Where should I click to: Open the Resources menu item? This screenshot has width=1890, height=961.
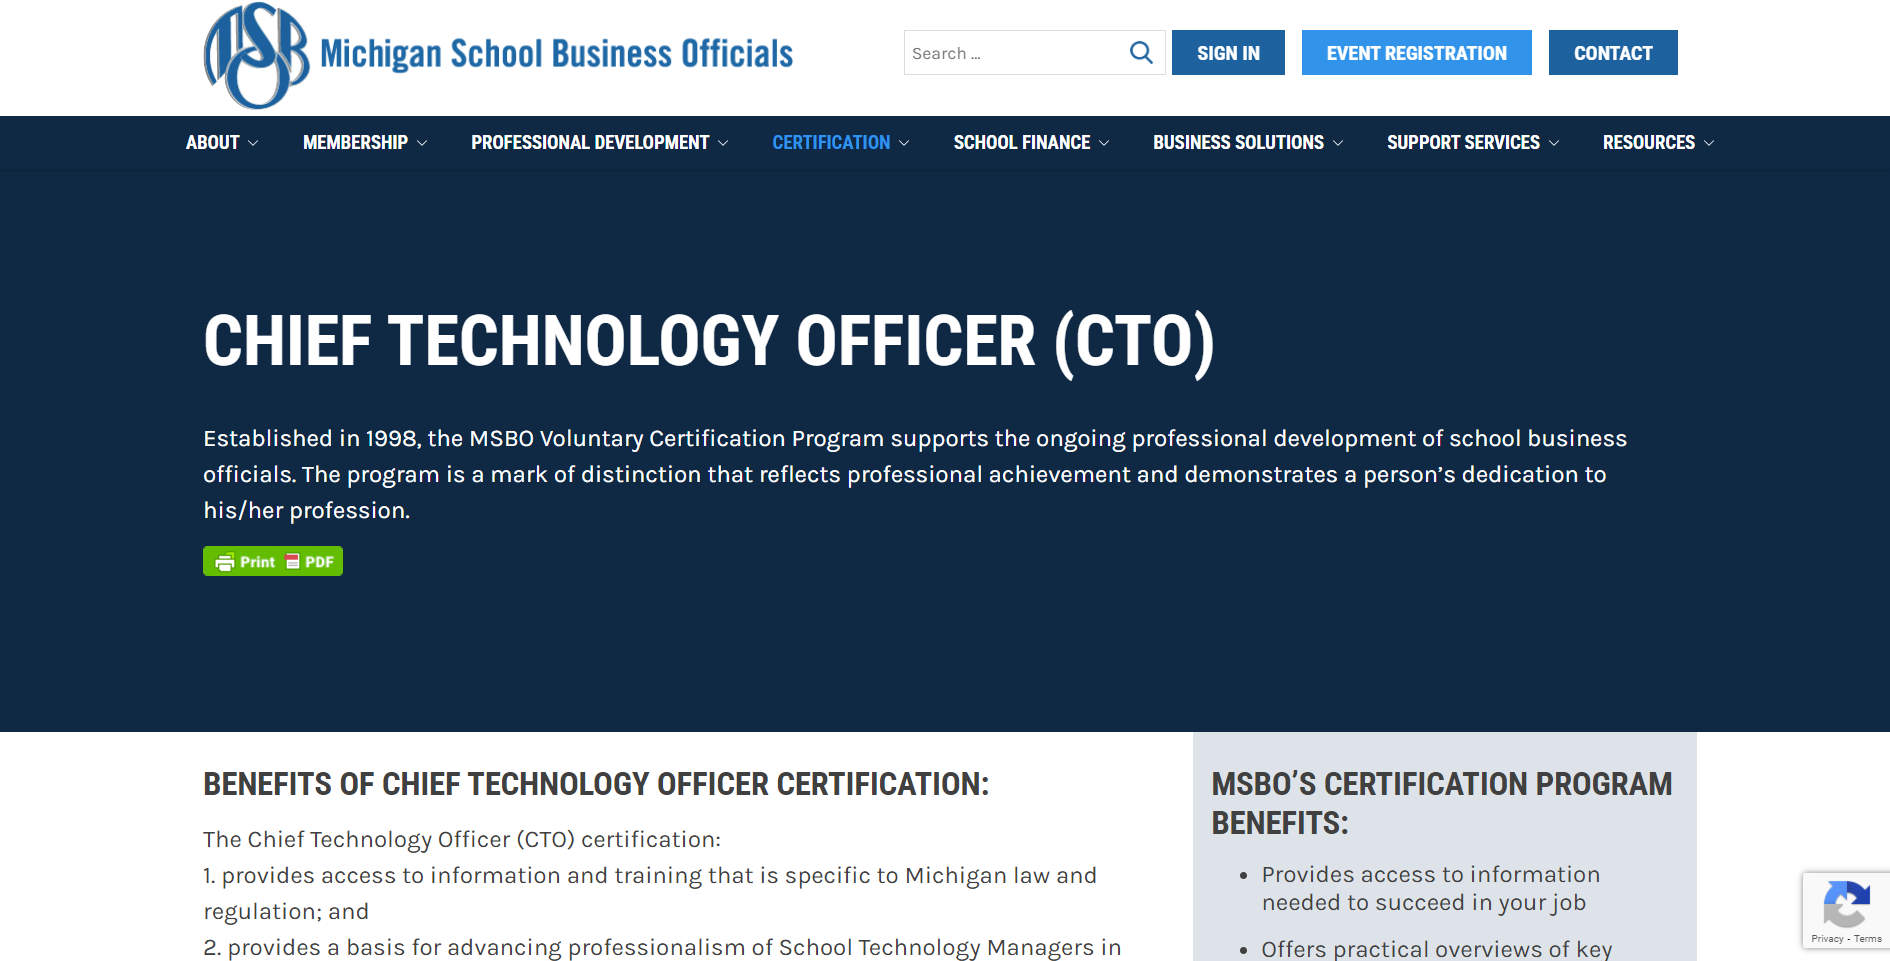pyautogui.click(x=1649, y=143)
